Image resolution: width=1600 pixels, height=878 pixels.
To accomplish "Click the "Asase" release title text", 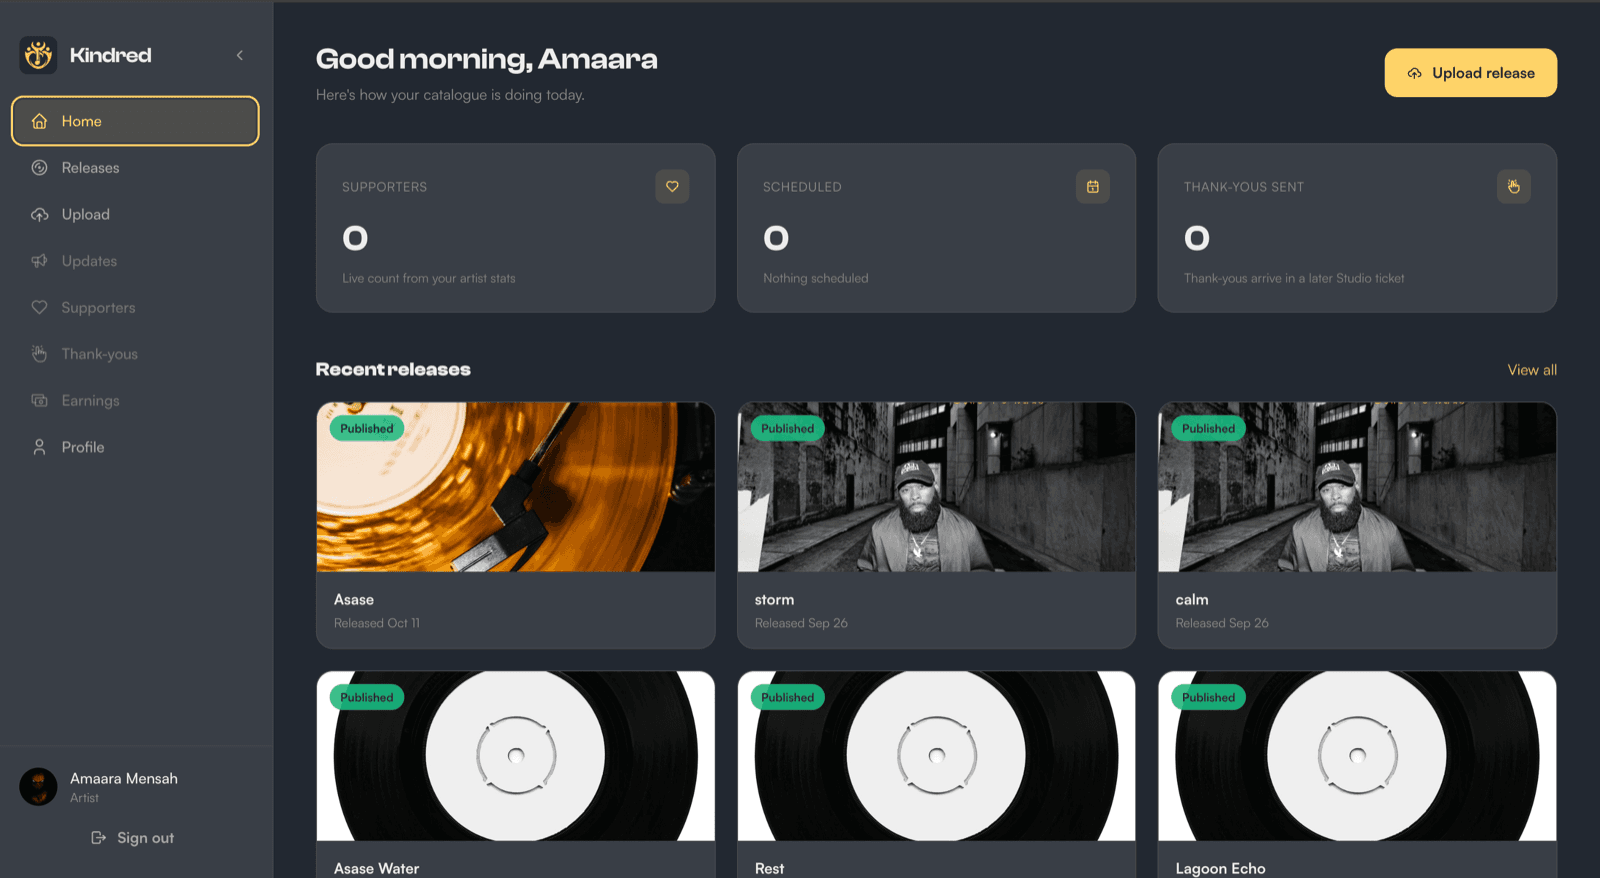I will pos(354,600).
